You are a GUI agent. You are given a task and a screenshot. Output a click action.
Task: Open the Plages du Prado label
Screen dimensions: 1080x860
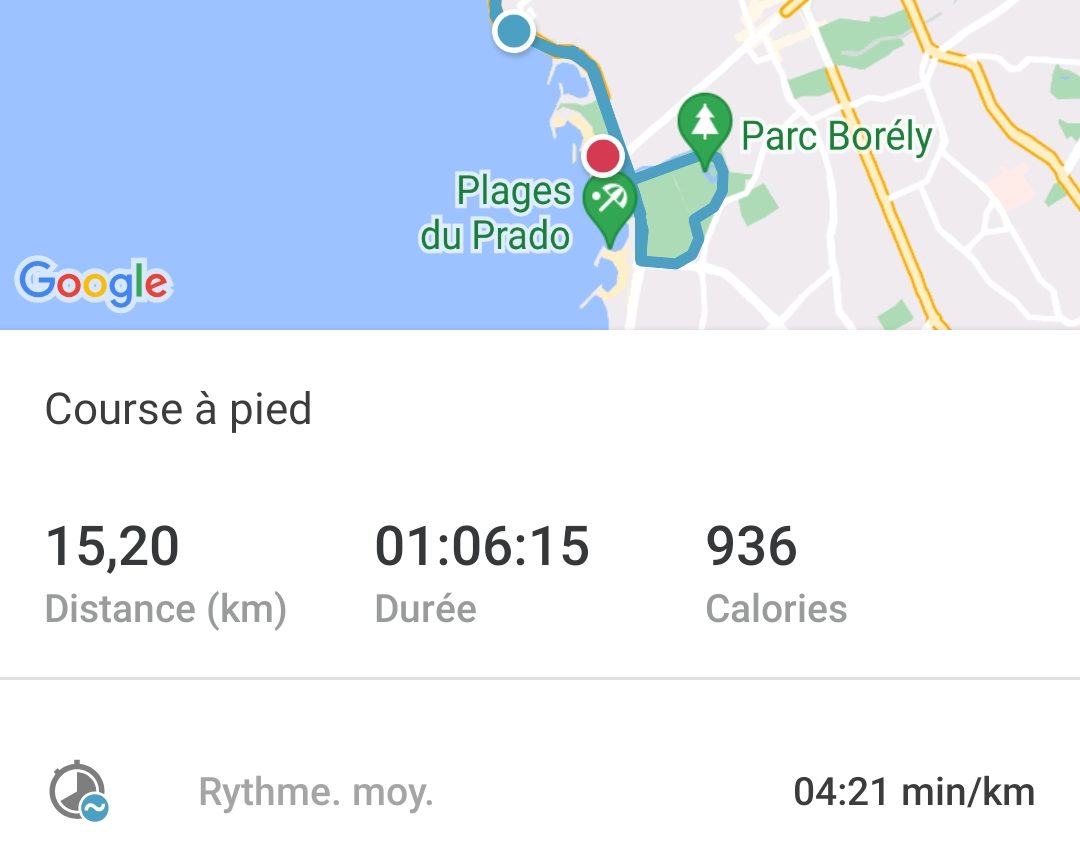496,213
